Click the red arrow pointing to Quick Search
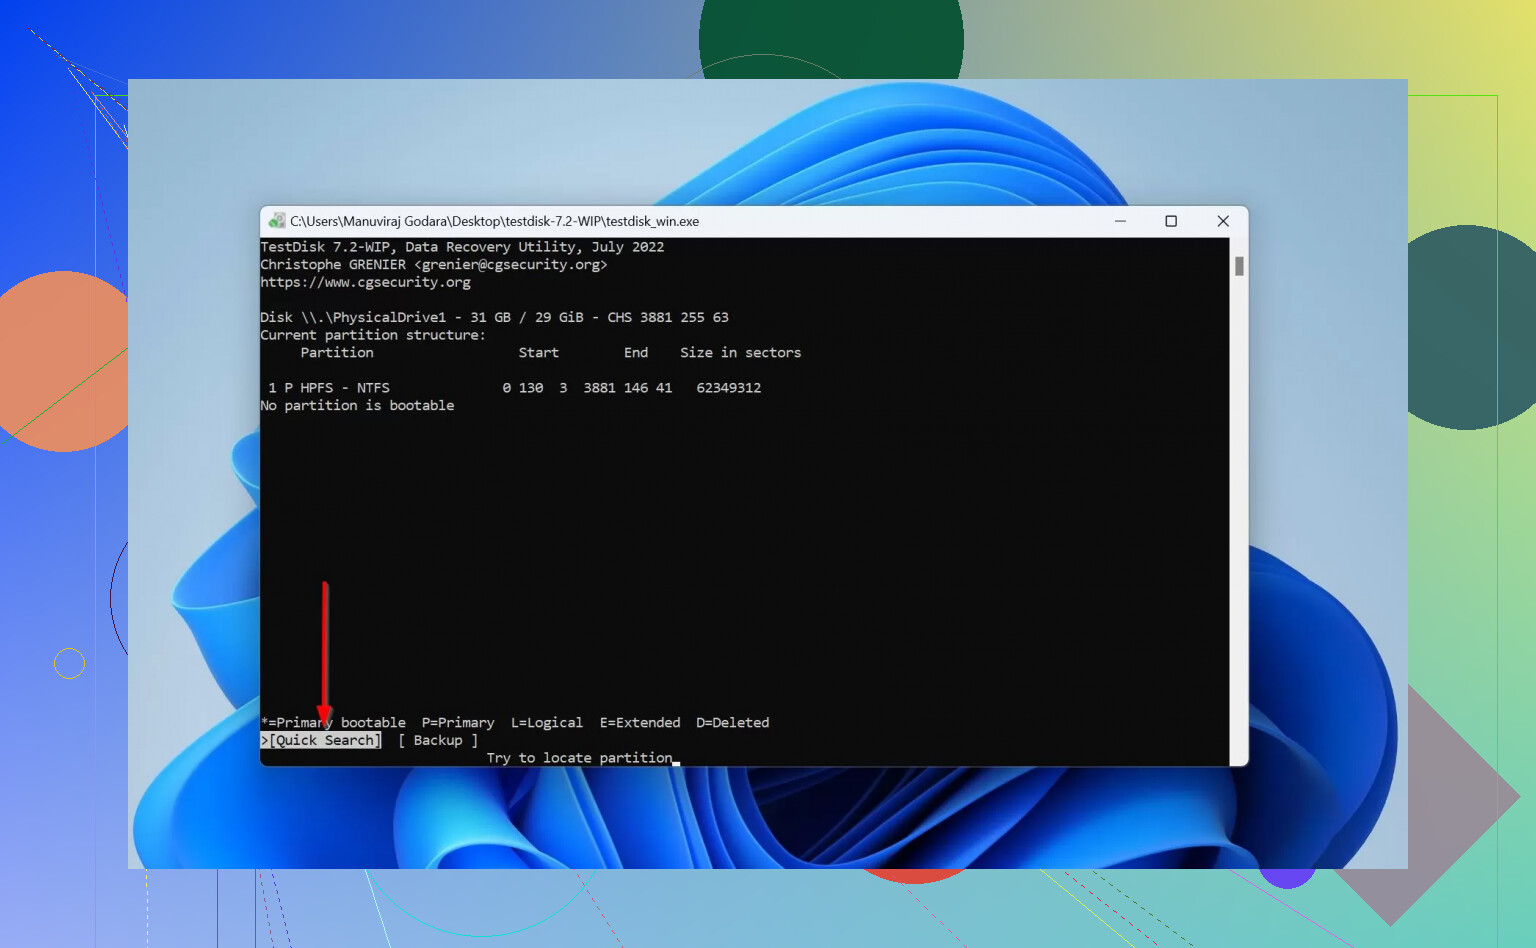 (x=325, y=650)
